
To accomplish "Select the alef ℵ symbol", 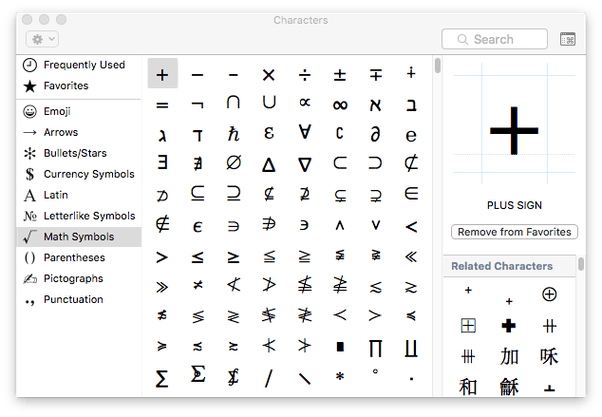I will click(375, 104).
